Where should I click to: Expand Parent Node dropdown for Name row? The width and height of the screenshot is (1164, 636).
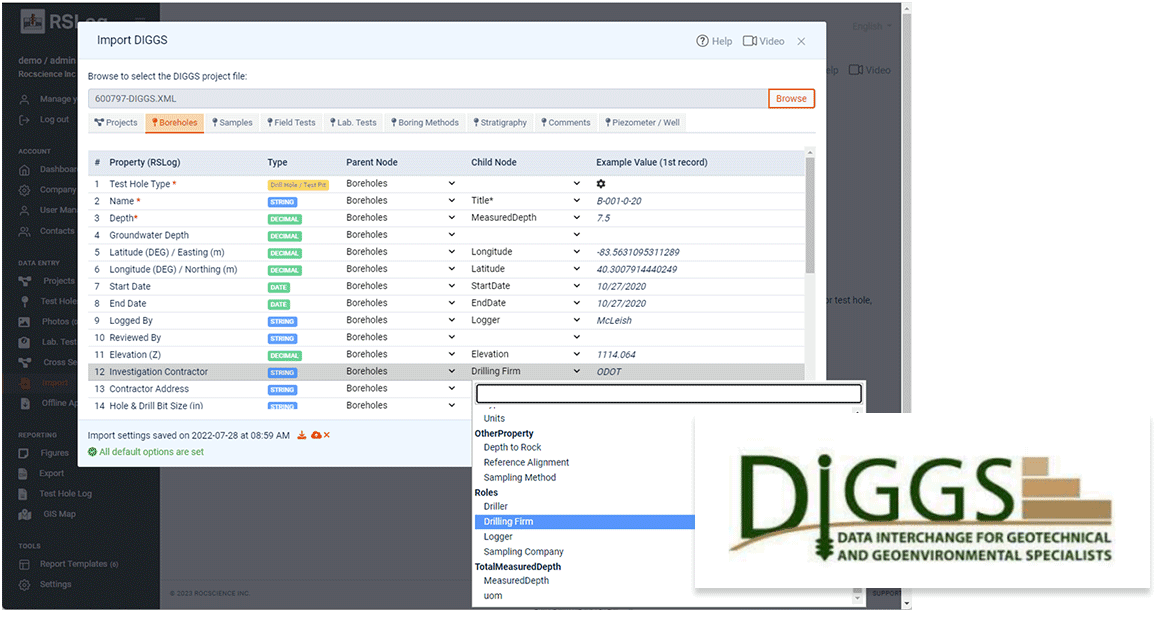(x=451, y=201)
